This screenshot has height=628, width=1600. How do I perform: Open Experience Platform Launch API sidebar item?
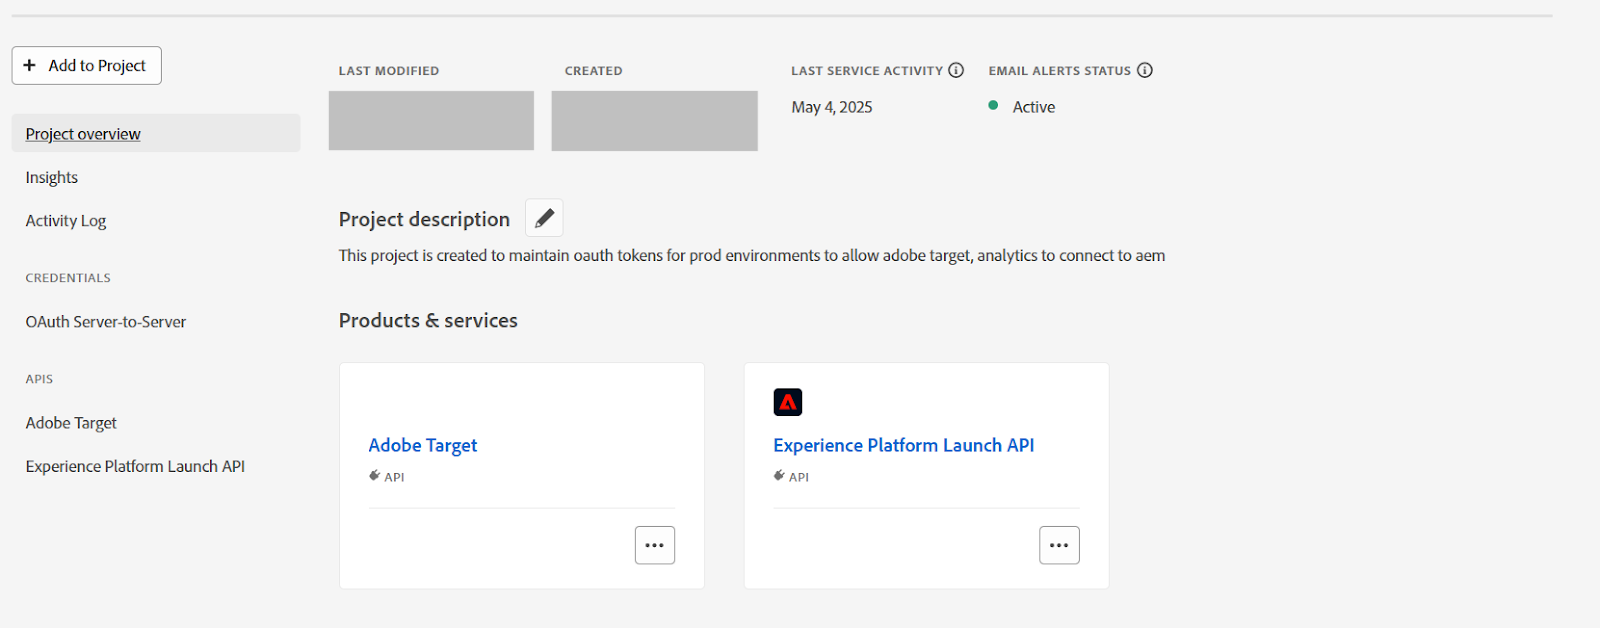(x=135, y=466)
